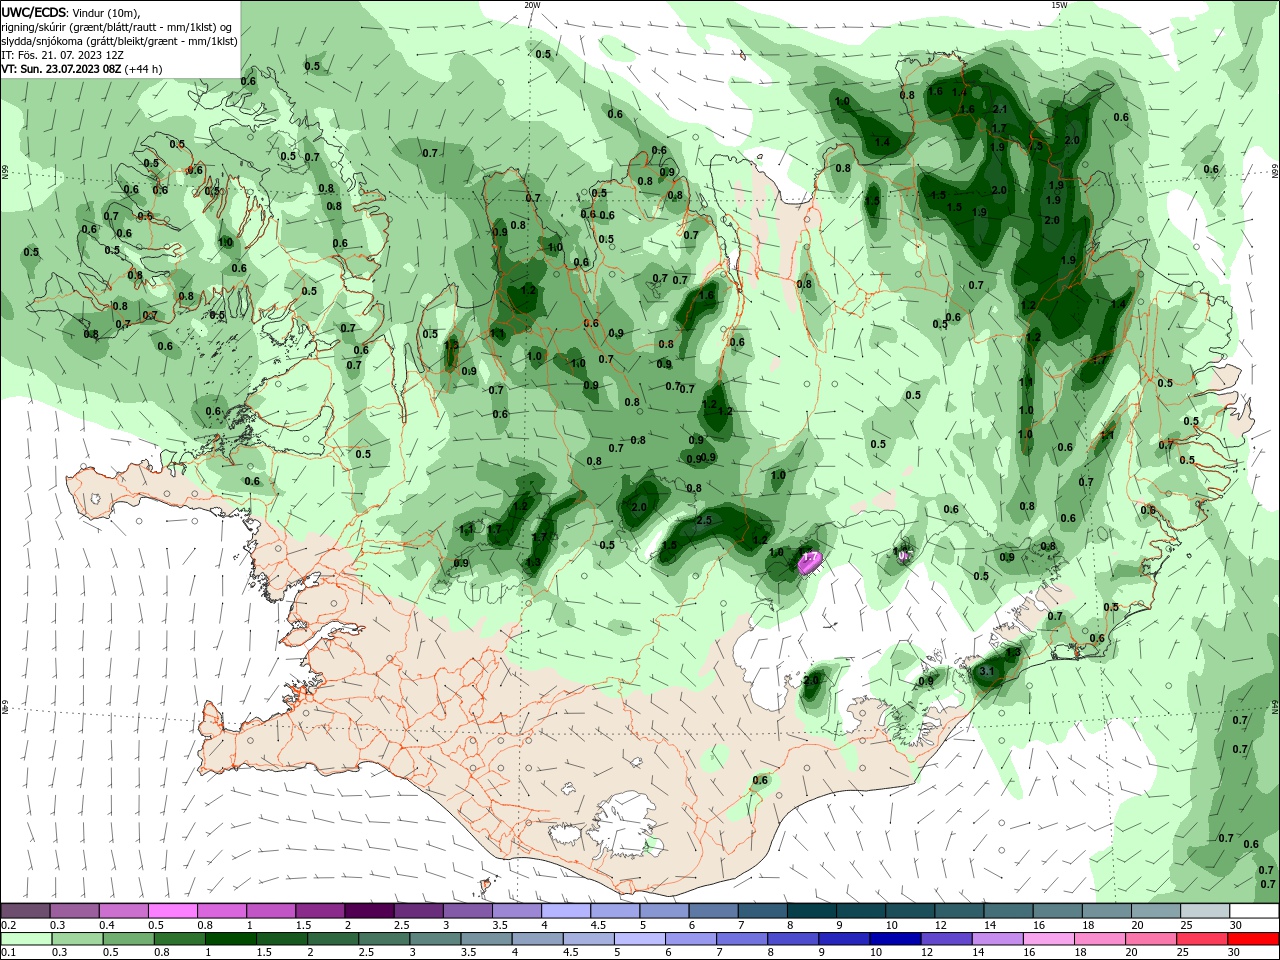This screenshot has width=1280, height=960.
Task: Click the UWC/ECDS title text
Action: 33,12
